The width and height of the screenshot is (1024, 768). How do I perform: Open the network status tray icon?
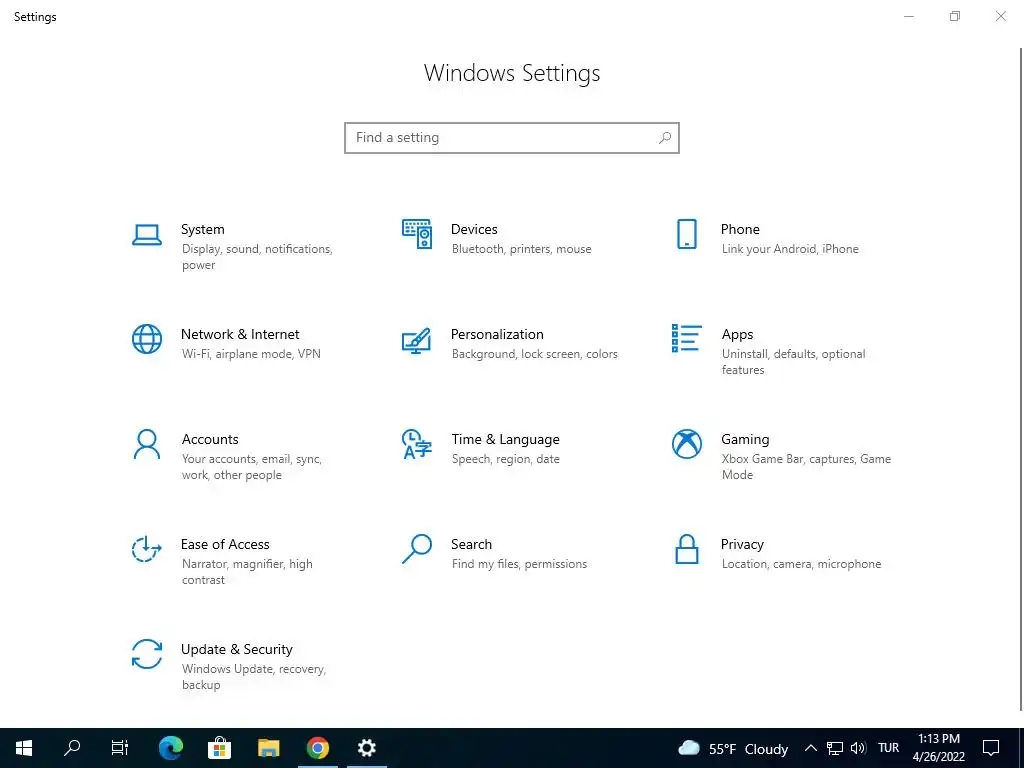(835, 748)
